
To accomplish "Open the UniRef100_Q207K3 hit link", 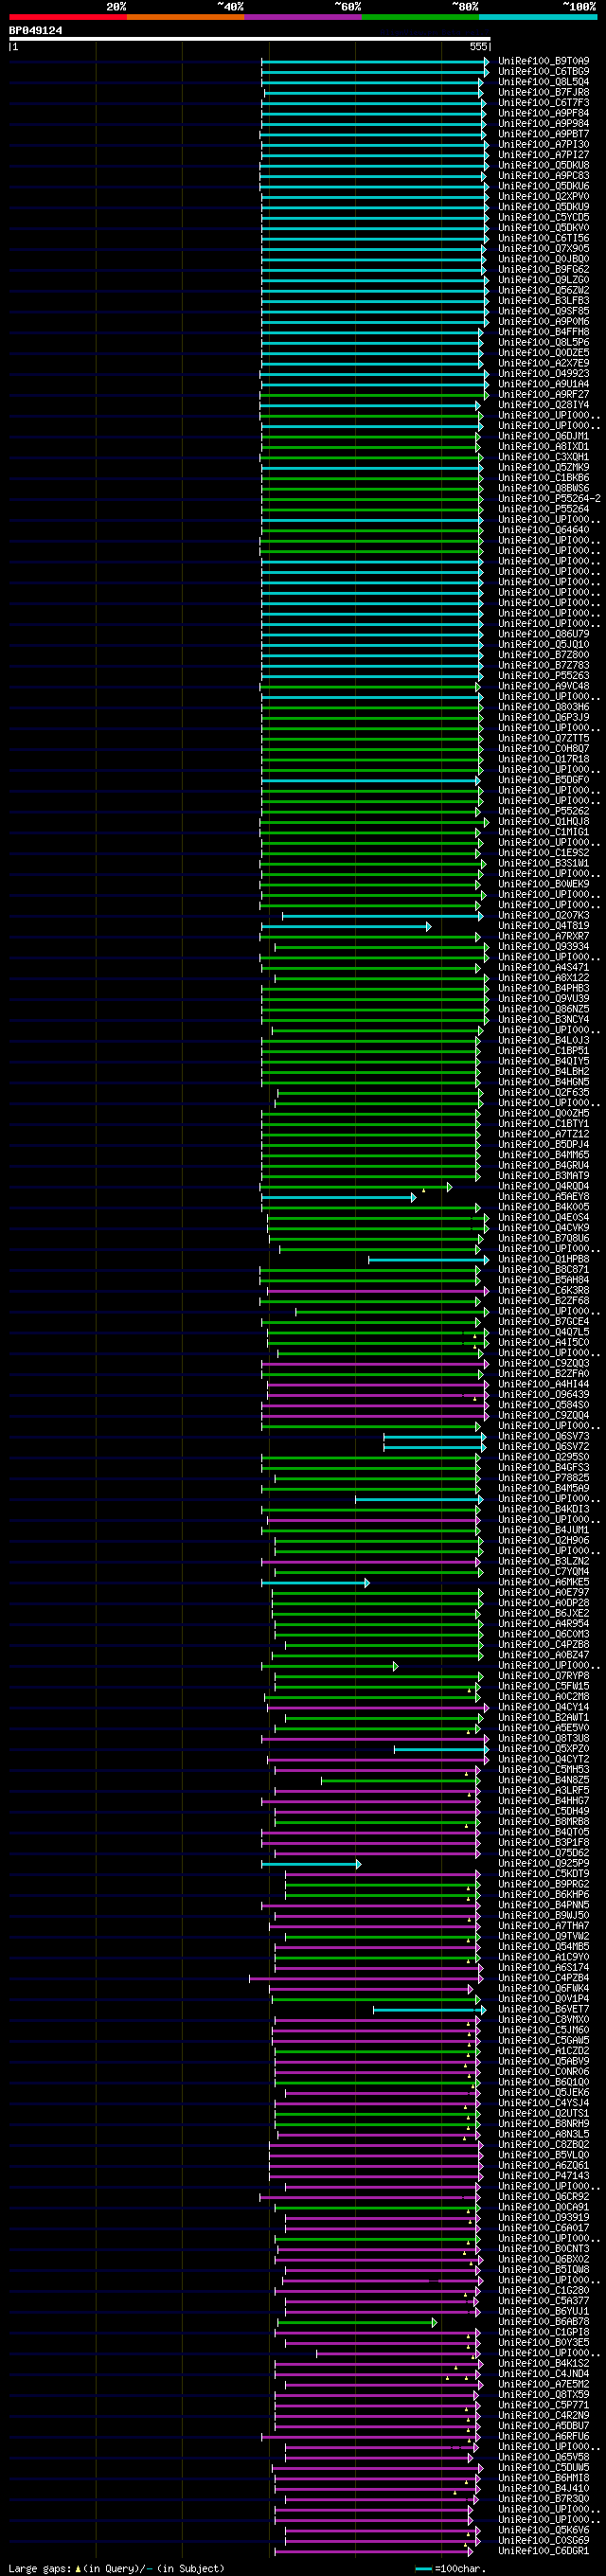I will click(x=544, y=916).
